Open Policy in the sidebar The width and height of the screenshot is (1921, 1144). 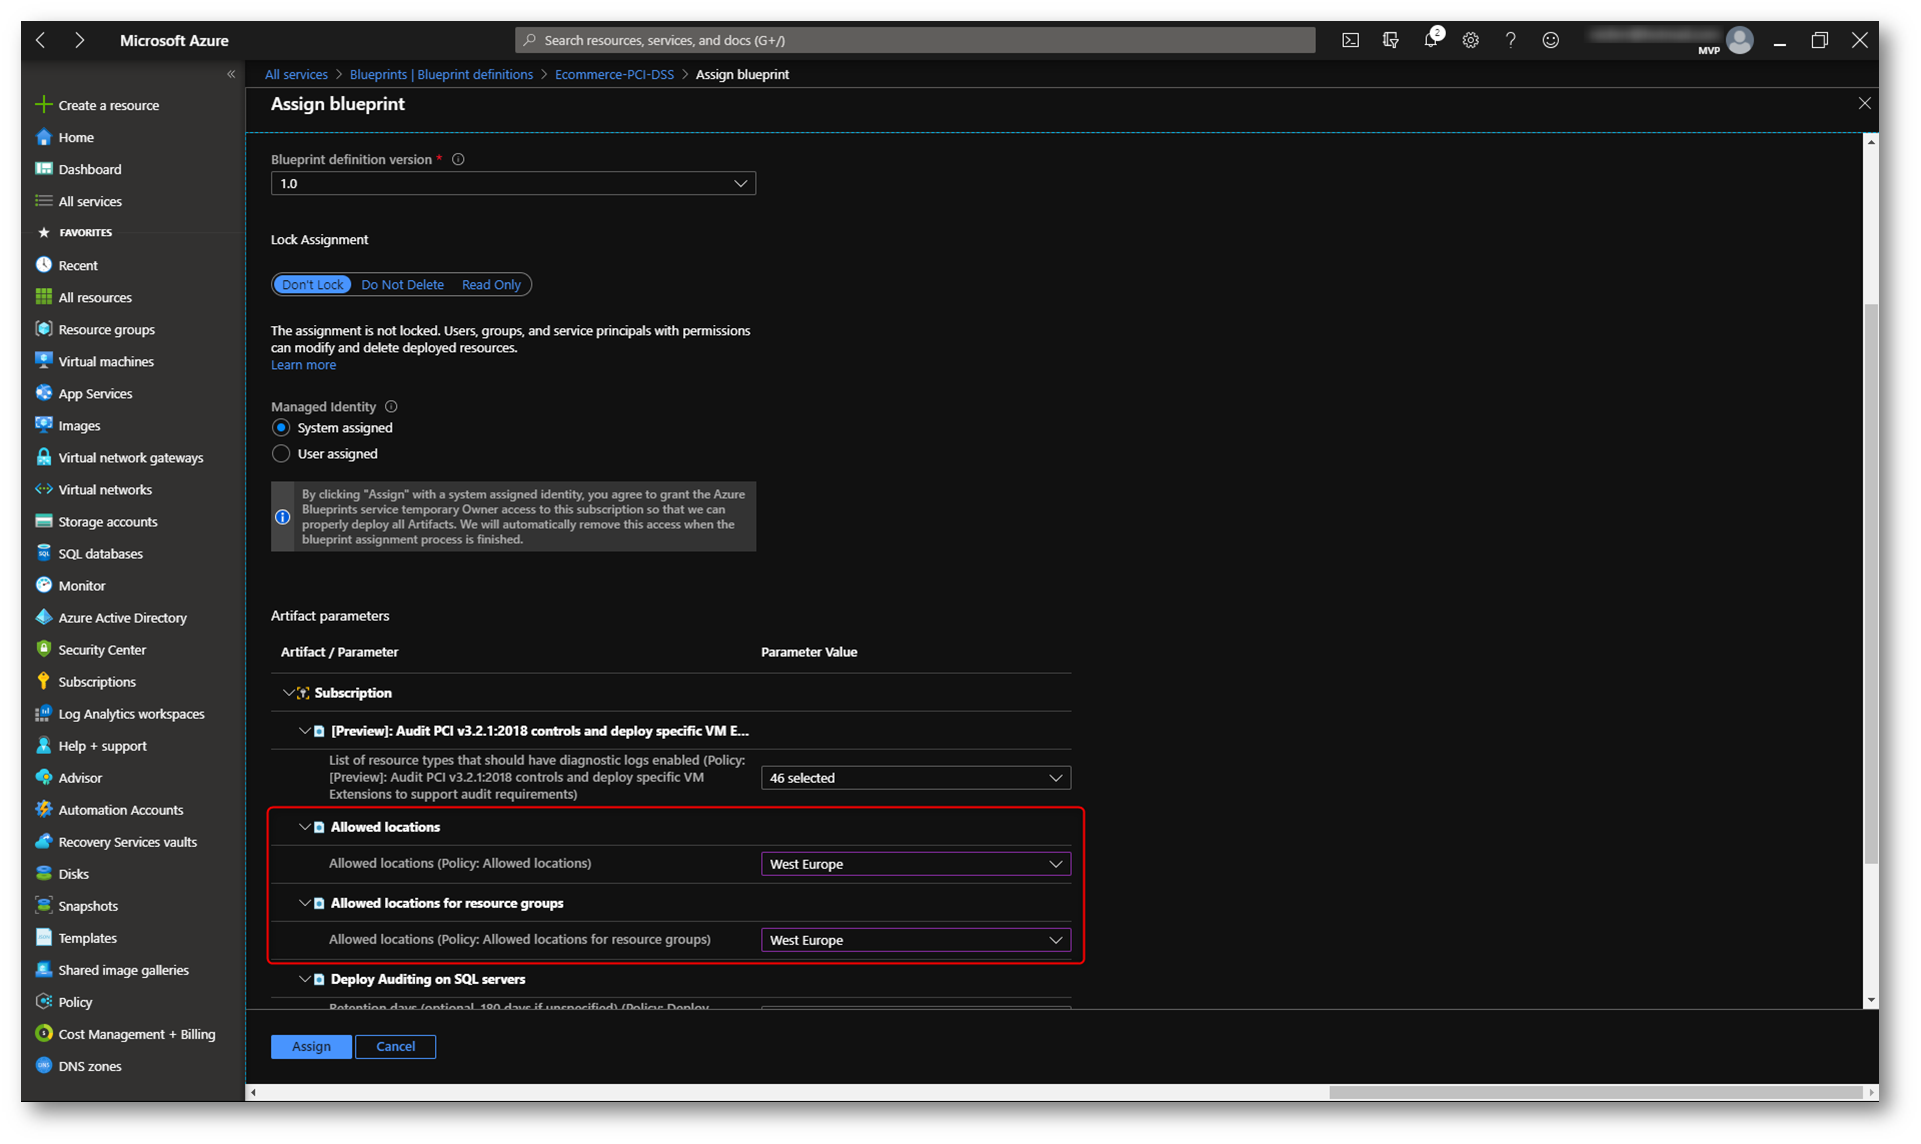[75, 1001]
